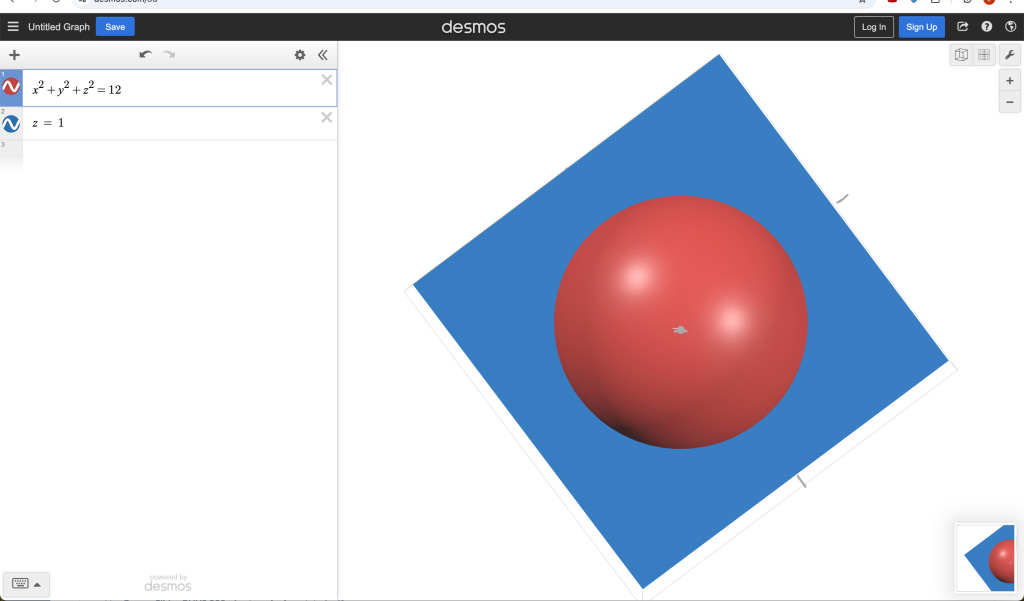Open language globe settings

tap(1010, 27)
